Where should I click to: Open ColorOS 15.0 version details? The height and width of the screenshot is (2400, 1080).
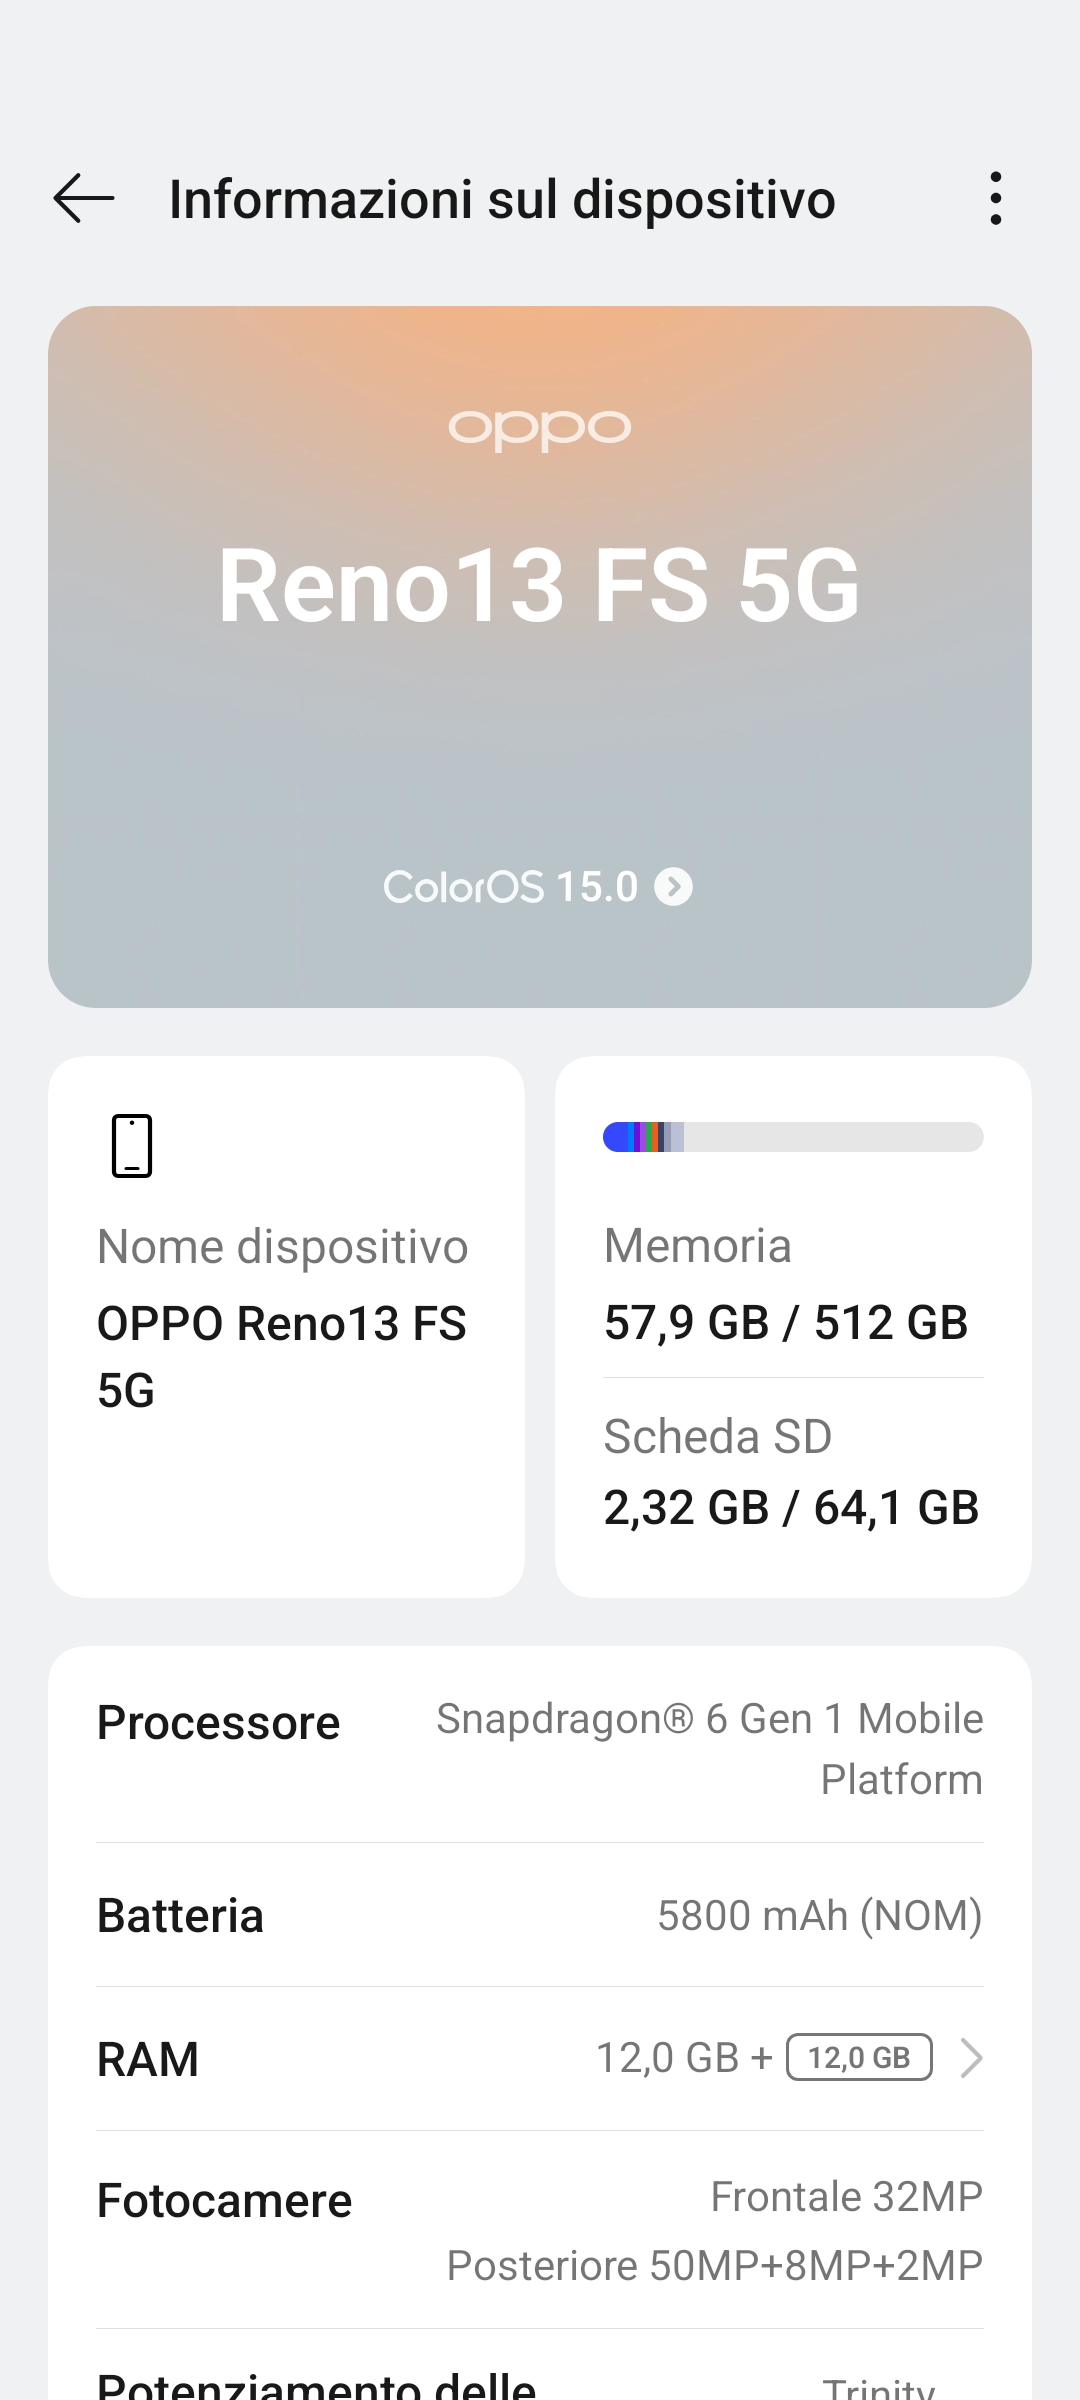[510, 887]
